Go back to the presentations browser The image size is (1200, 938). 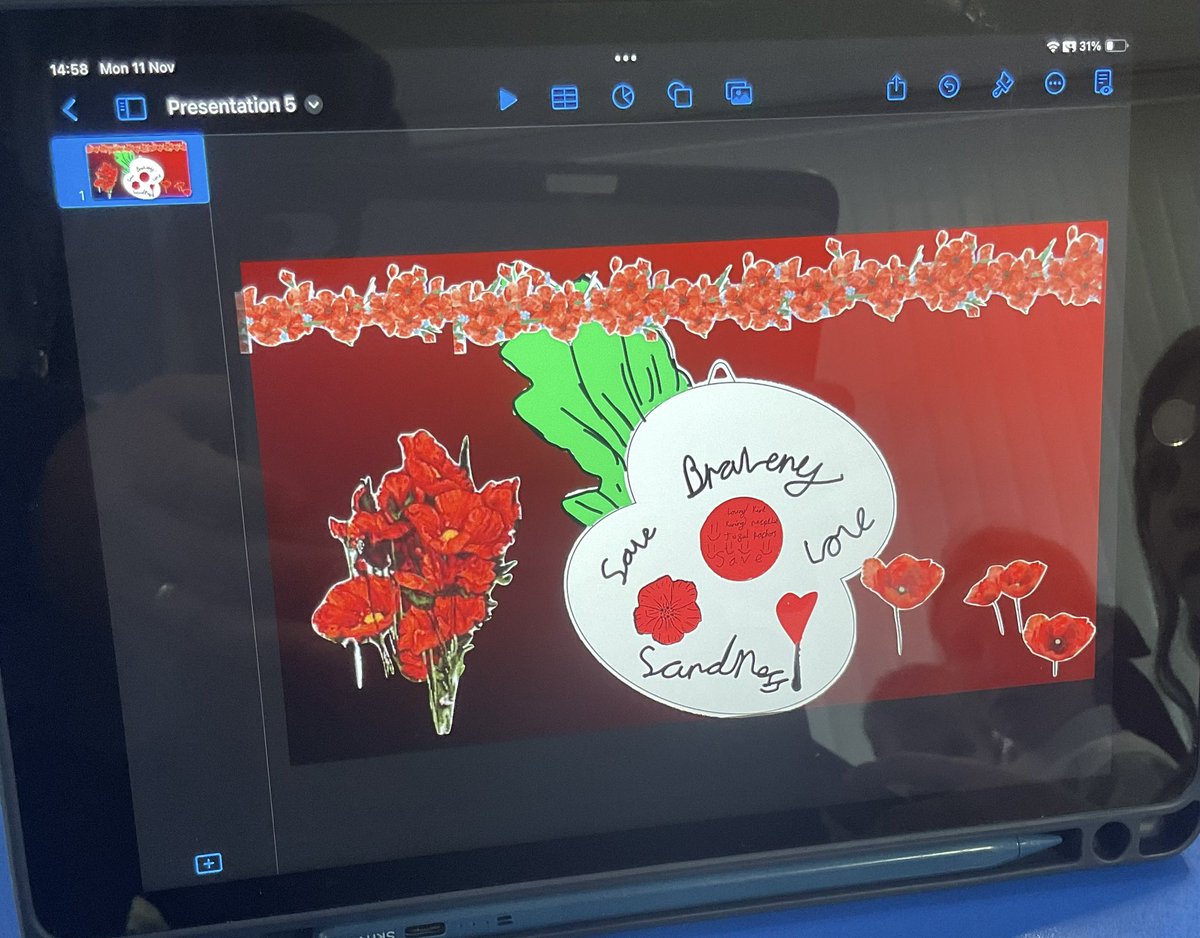70,109
